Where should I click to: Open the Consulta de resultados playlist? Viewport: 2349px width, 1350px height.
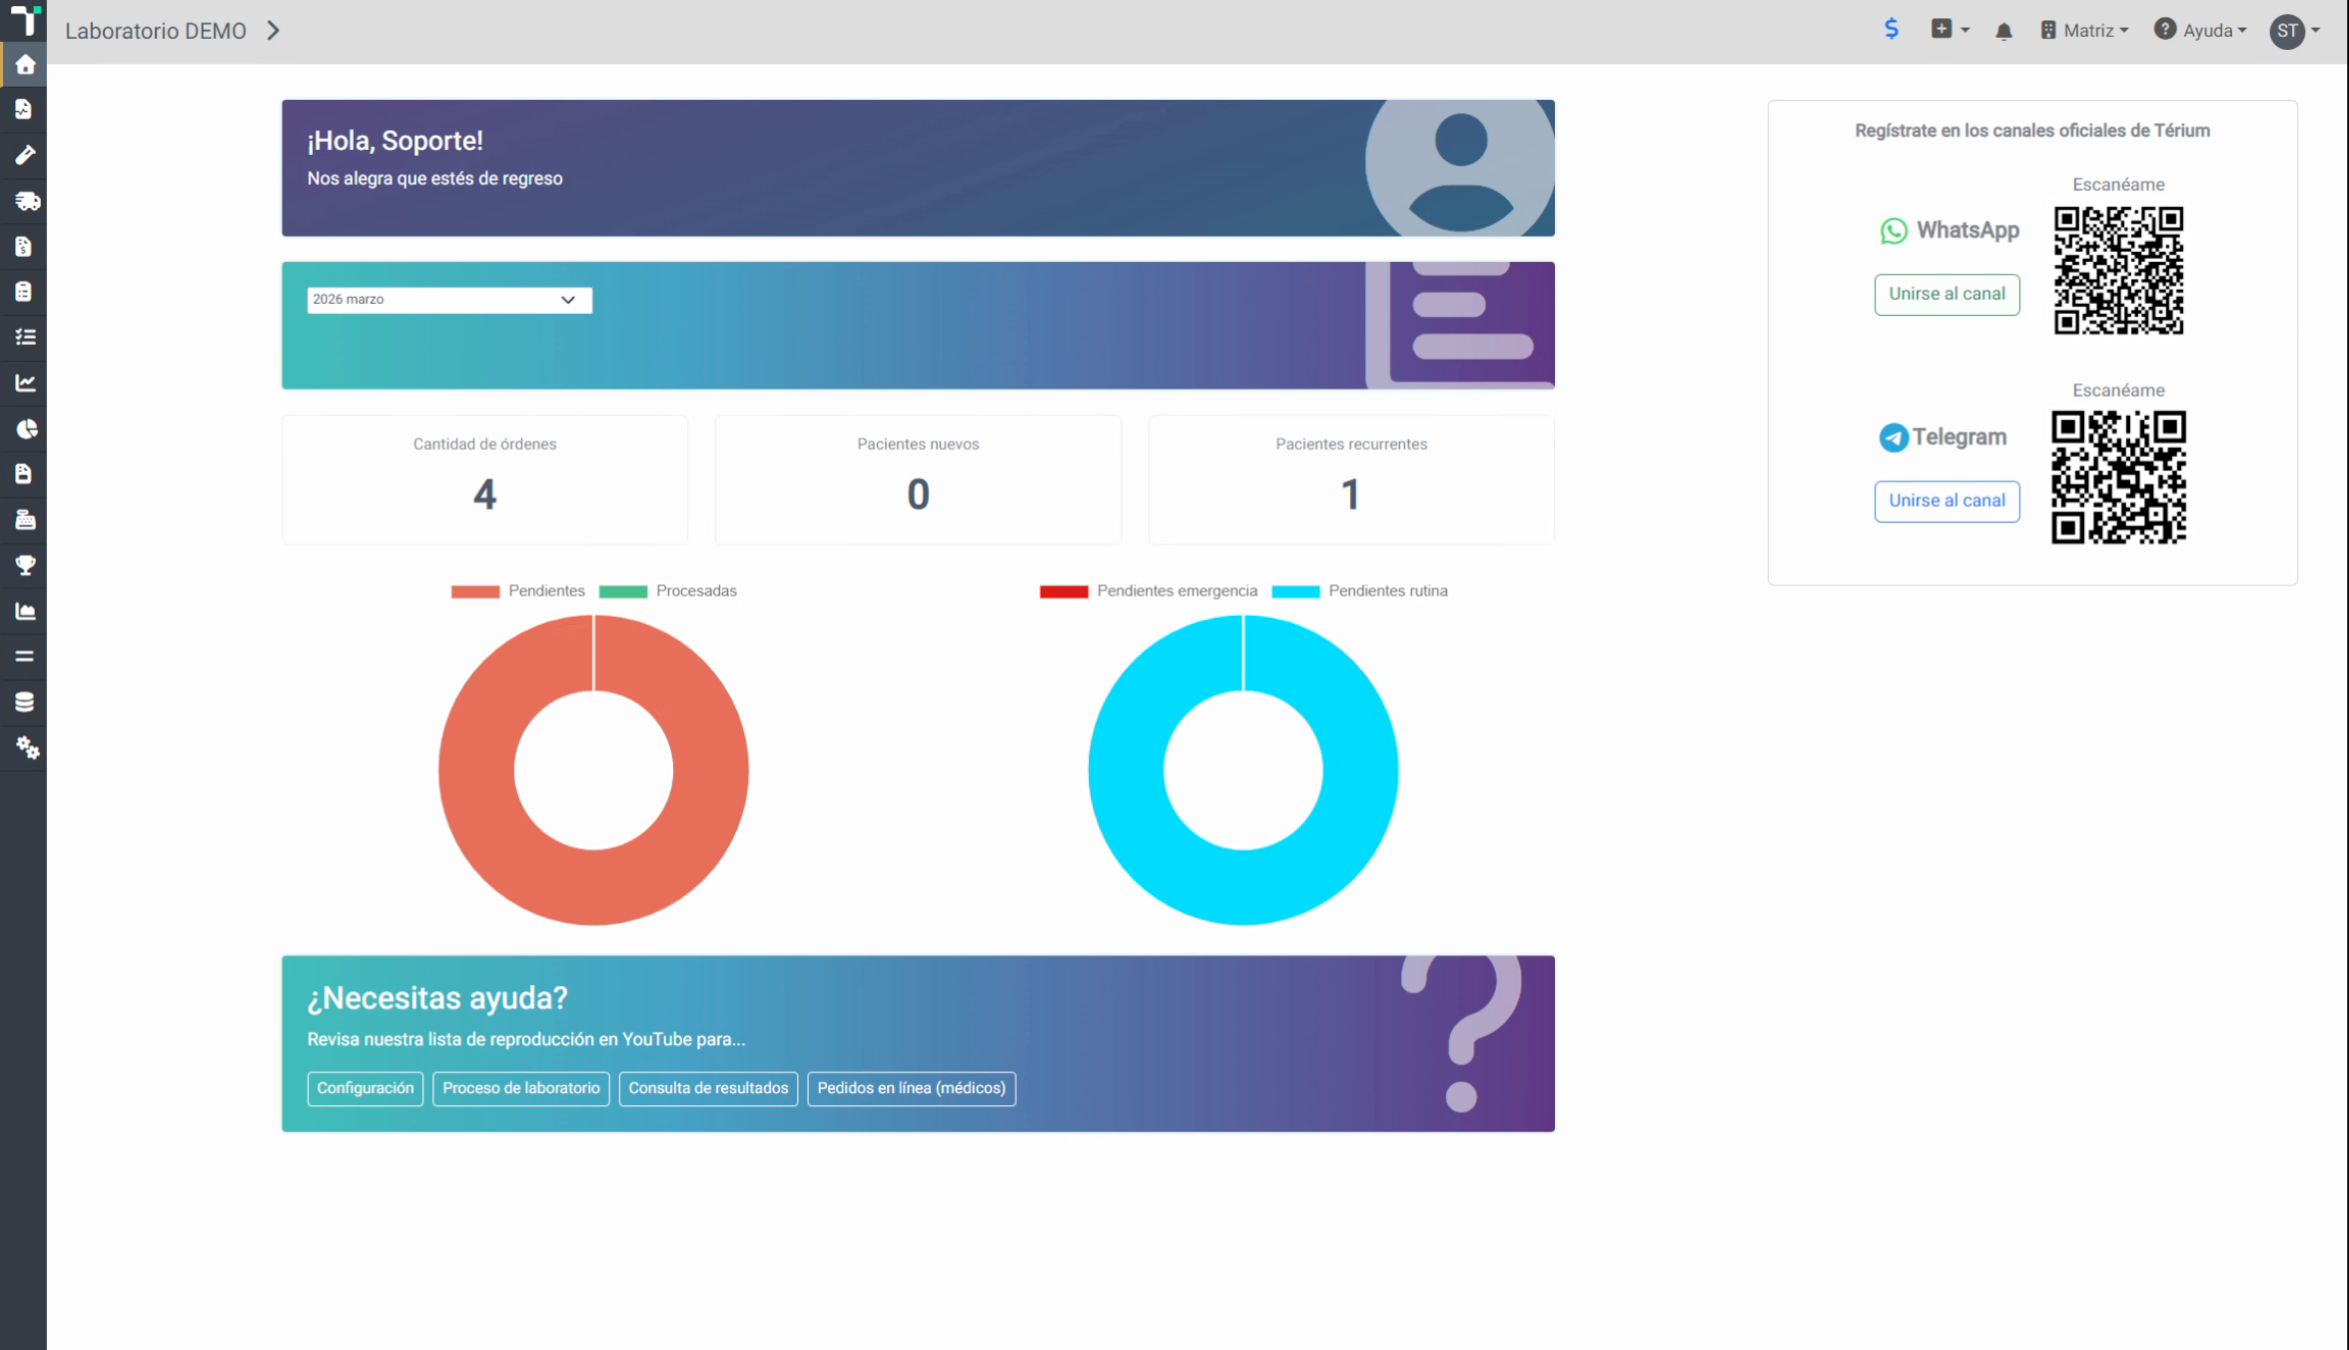coord(708,1088)
